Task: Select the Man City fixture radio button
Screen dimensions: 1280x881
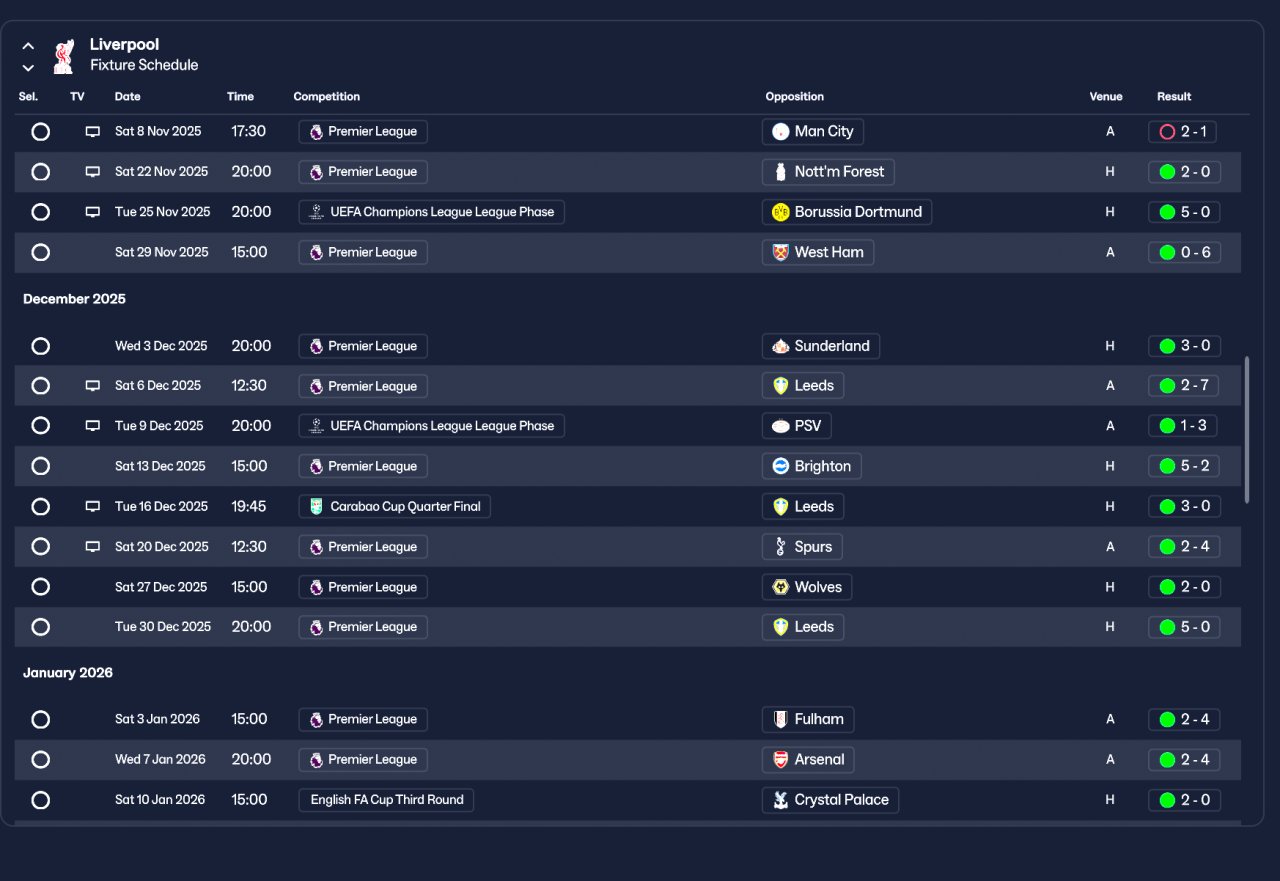Action: (40, 132)
